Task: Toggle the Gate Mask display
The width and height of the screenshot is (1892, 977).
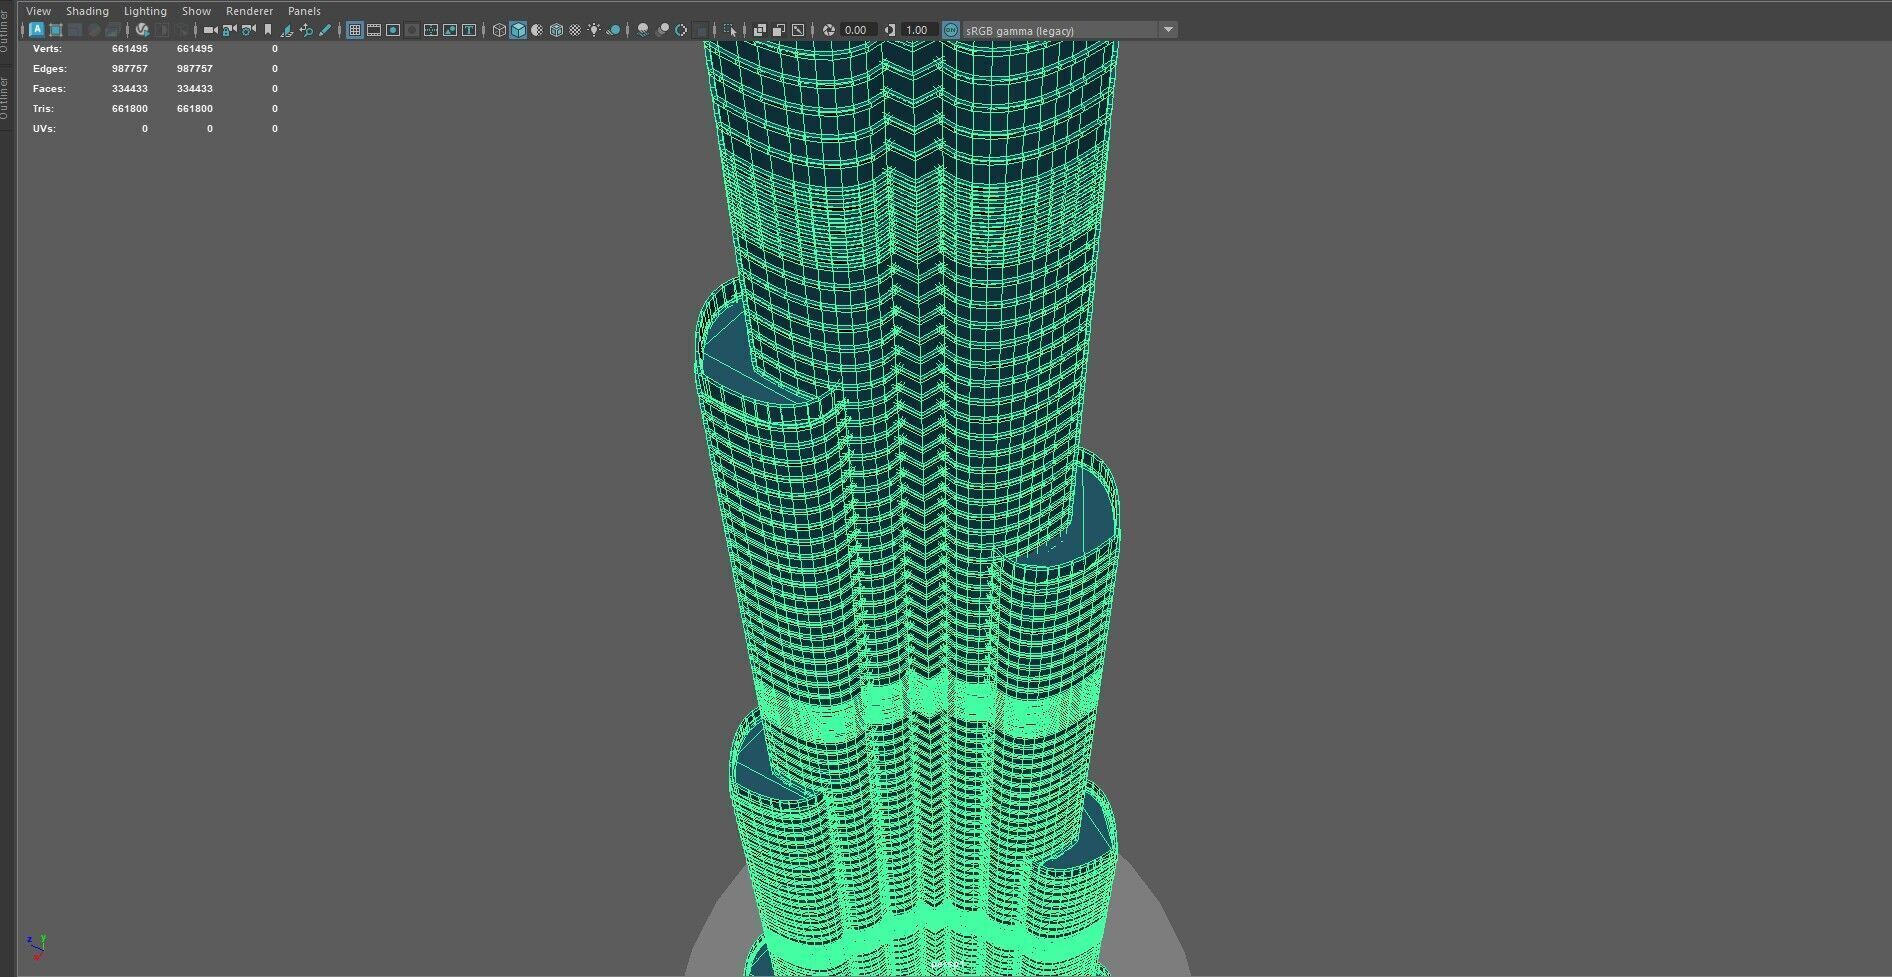Action: pos(412,30)
